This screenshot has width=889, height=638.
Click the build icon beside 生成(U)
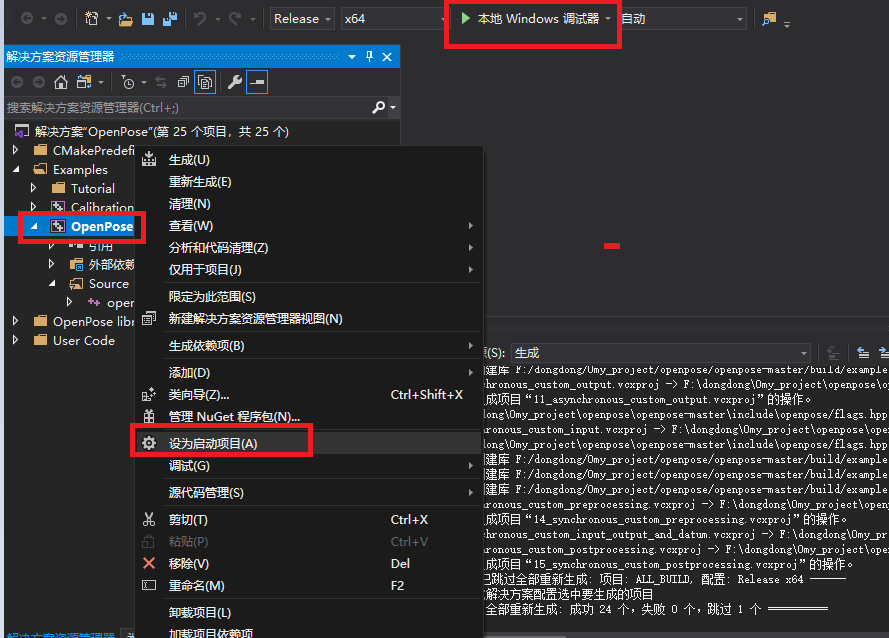(x=149, y=159)
